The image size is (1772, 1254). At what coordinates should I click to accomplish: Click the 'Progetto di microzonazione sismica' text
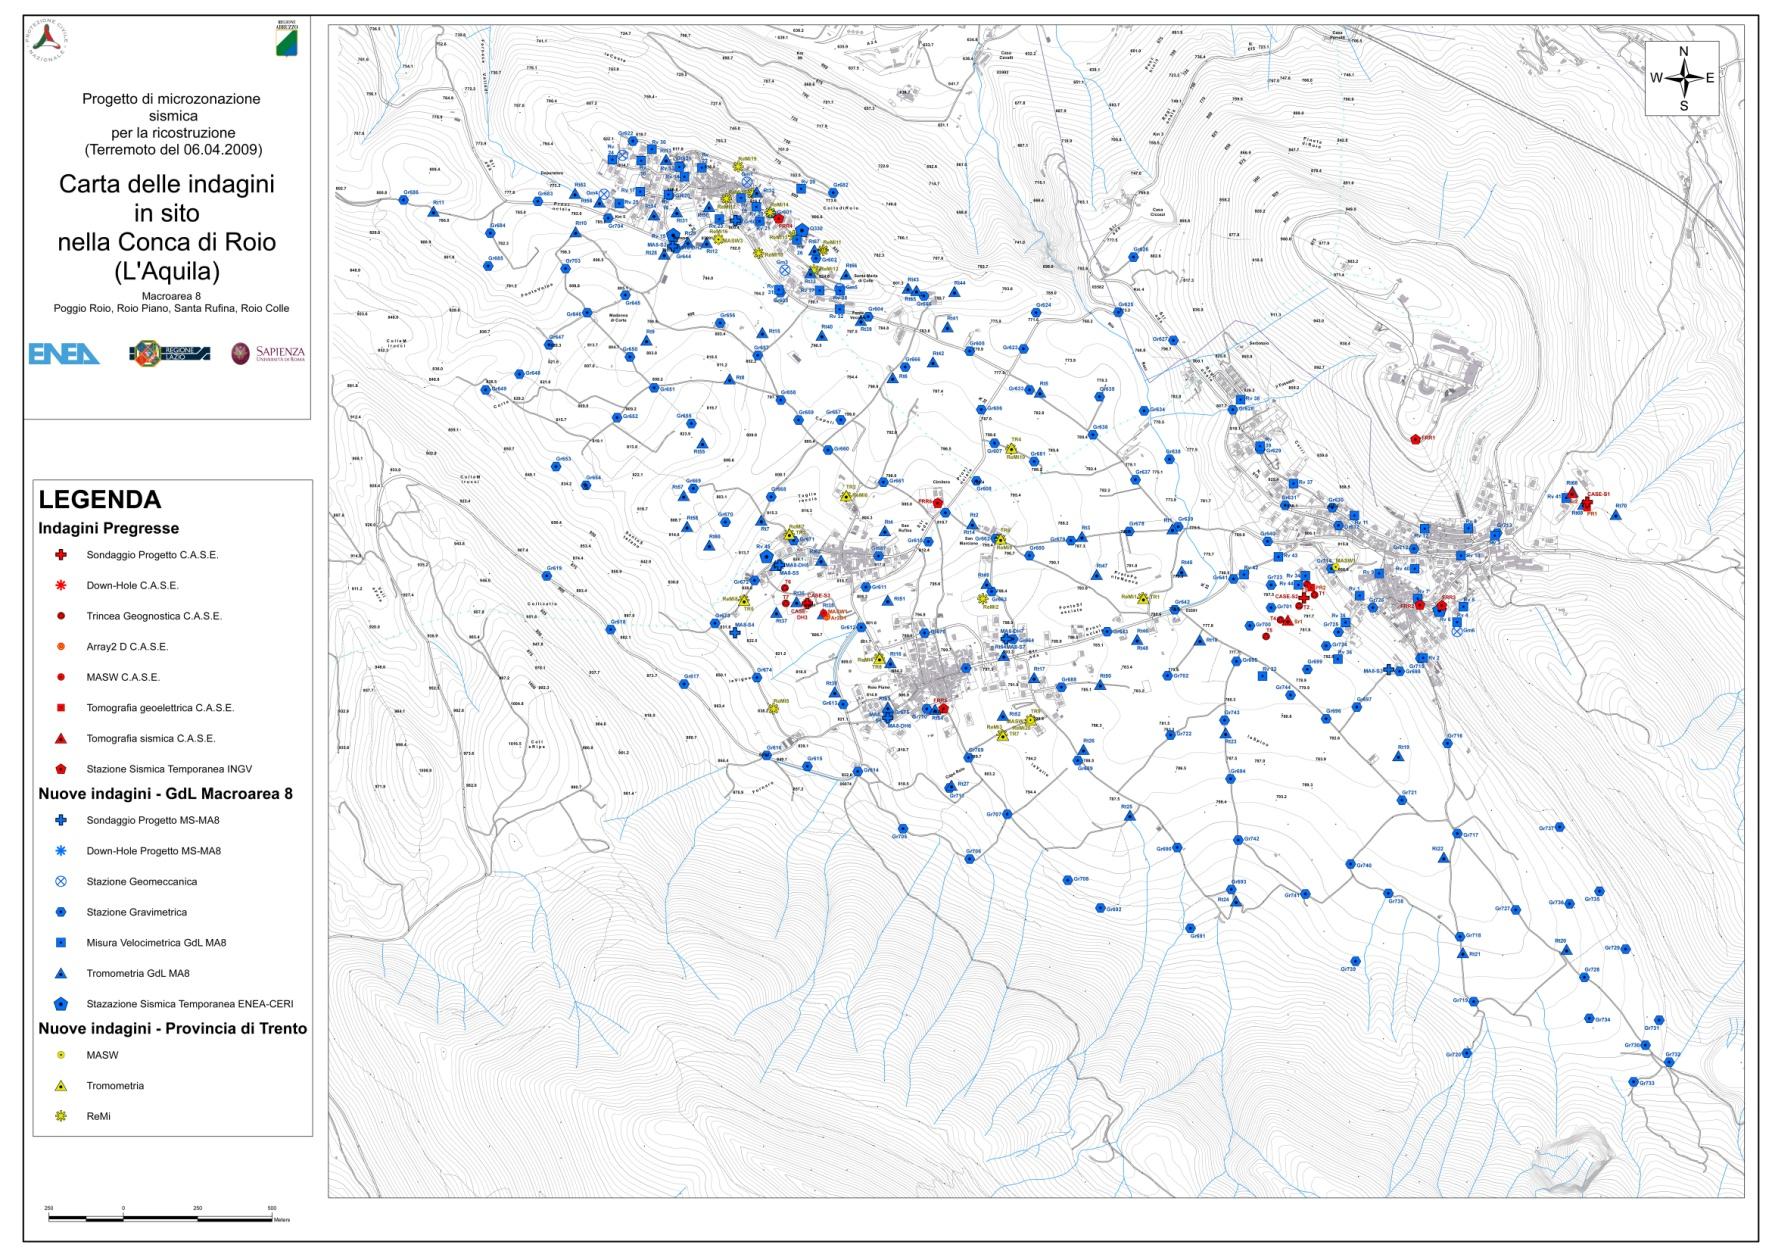(171, 107)
